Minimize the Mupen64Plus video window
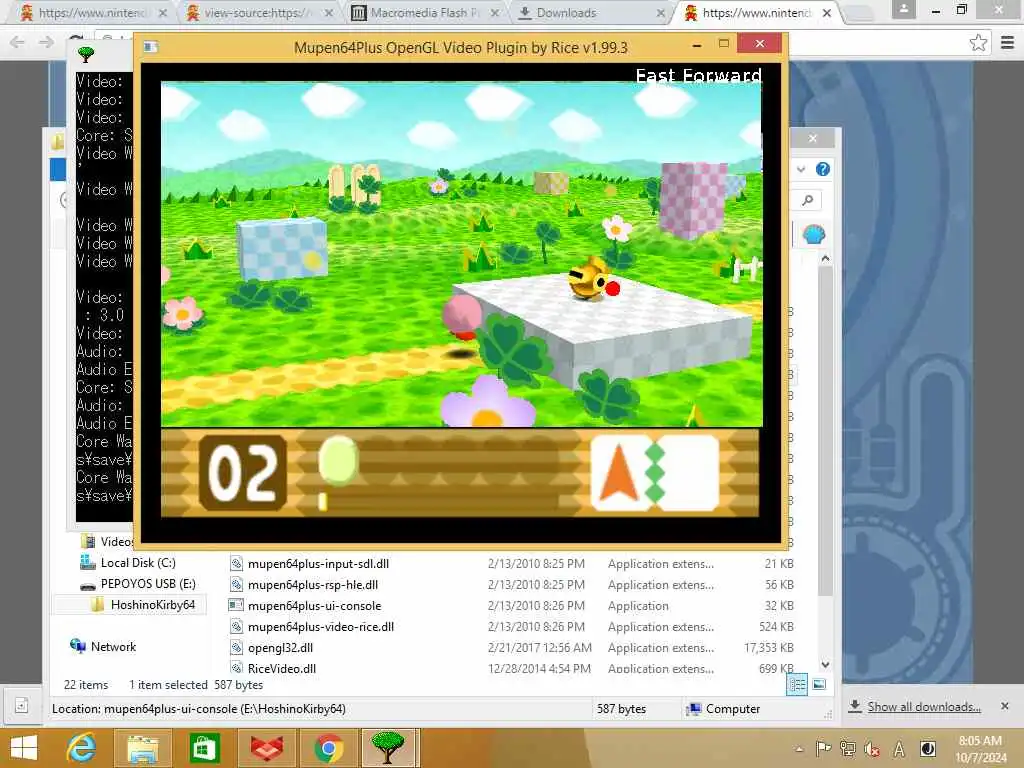Image resolution: width=1024 pixels, height=768 pixels. point(697,44)
